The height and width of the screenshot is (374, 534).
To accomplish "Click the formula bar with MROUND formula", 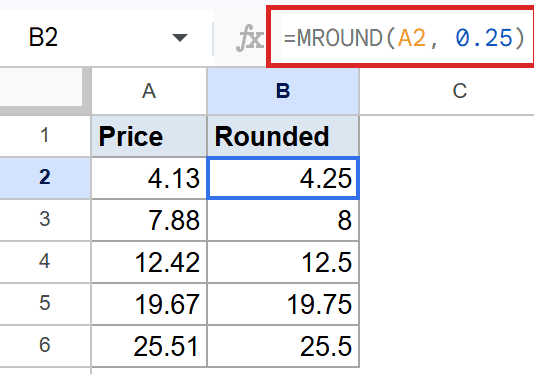I will click(x=402, y=37).
